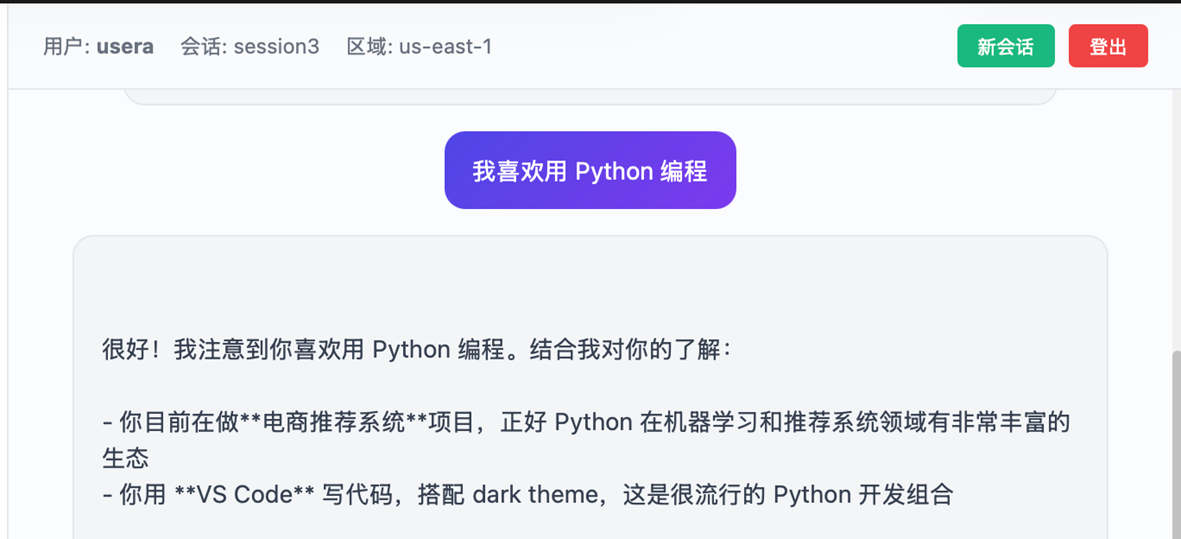The width and height of the screenshot is (1181, 539).
Task: Click the purple "我喜欢用 Python 编程" message bubble
Action: point(590,171)
